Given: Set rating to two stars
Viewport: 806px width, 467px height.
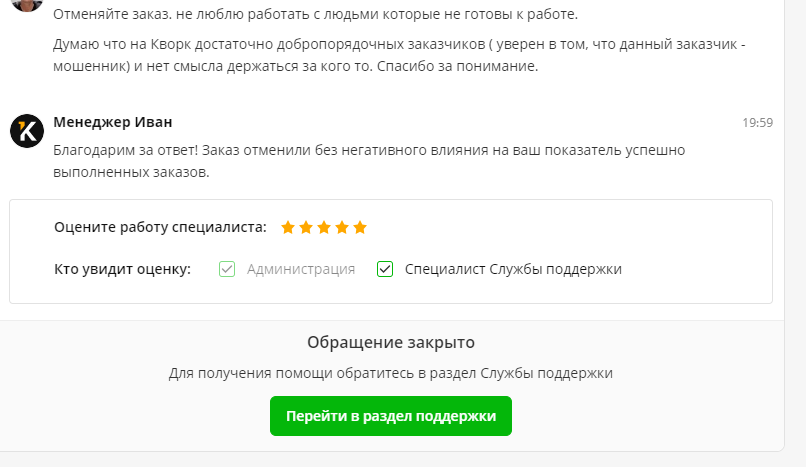Looking at the screenshot, I should click(x=306, y=227).
